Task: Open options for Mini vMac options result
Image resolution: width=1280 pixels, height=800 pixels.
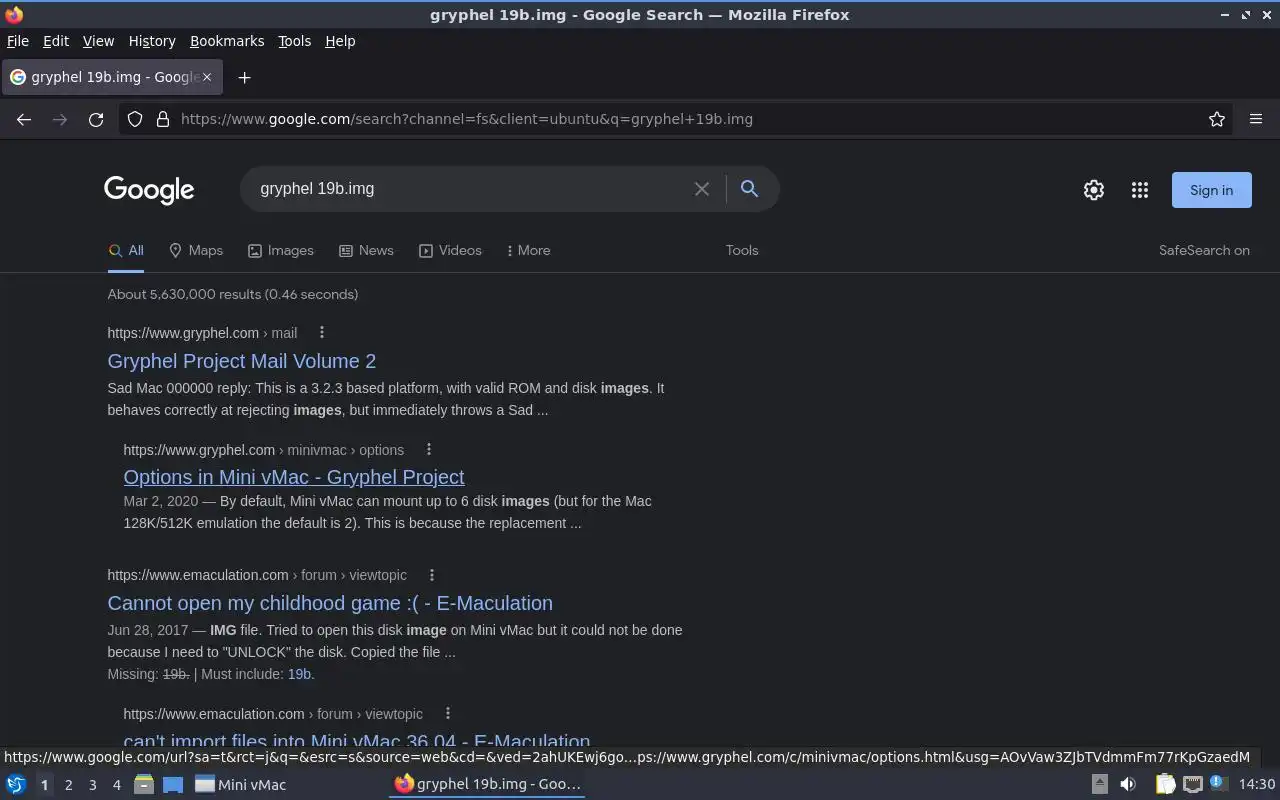Action: pyautogui.click(x=428, y=450)
